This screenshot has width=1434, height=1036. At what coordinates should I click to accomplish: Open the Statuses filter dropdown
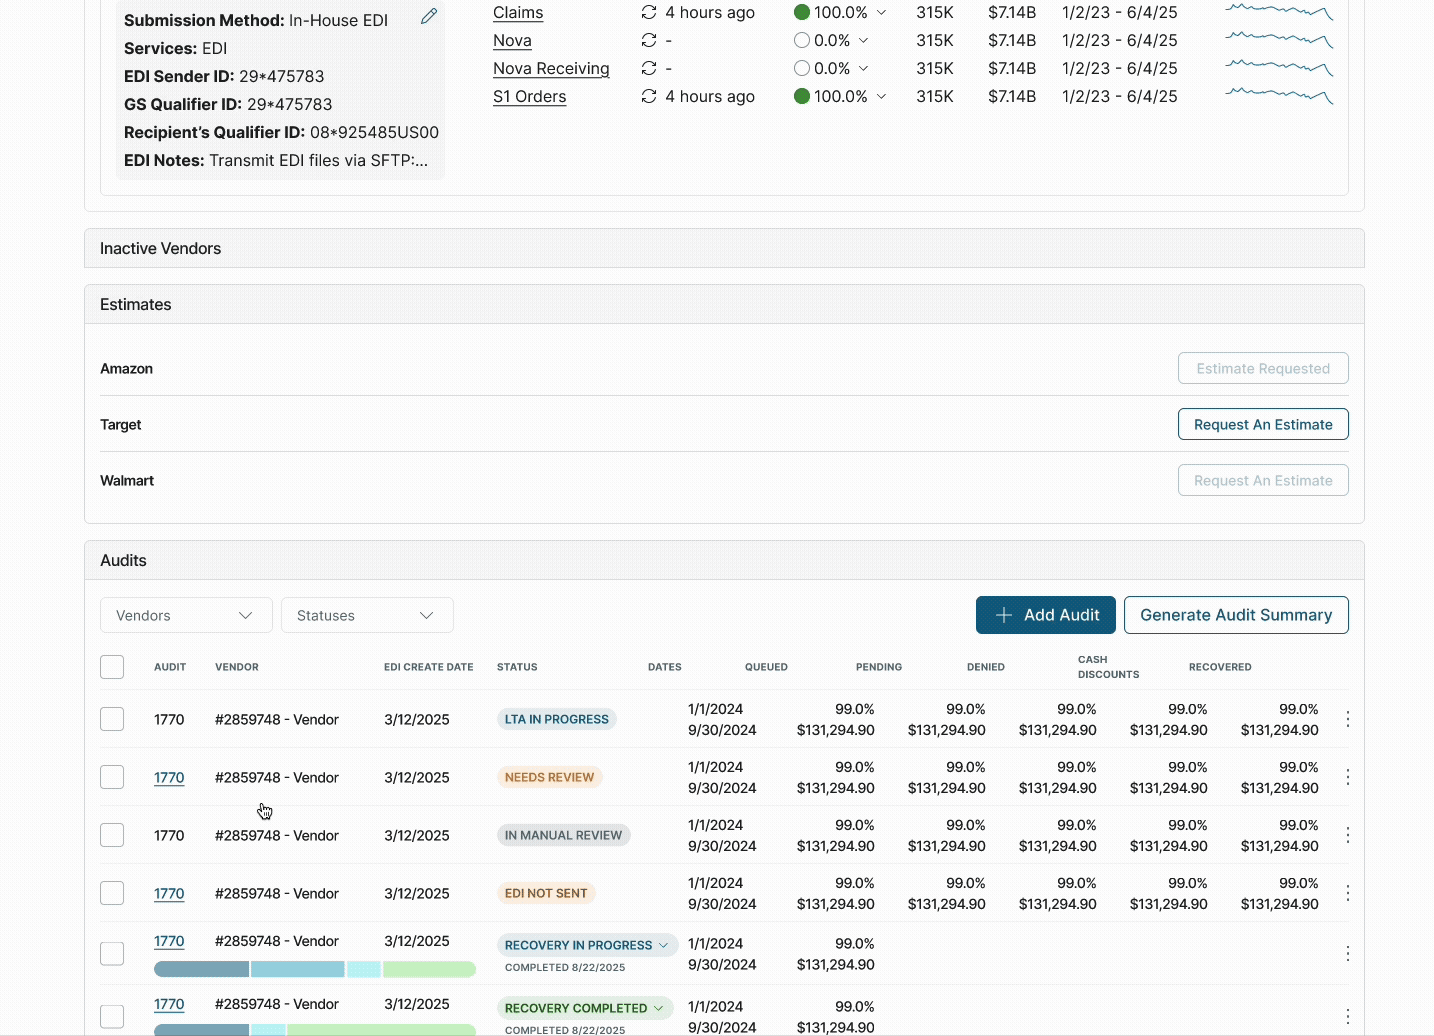pos(367,615)
